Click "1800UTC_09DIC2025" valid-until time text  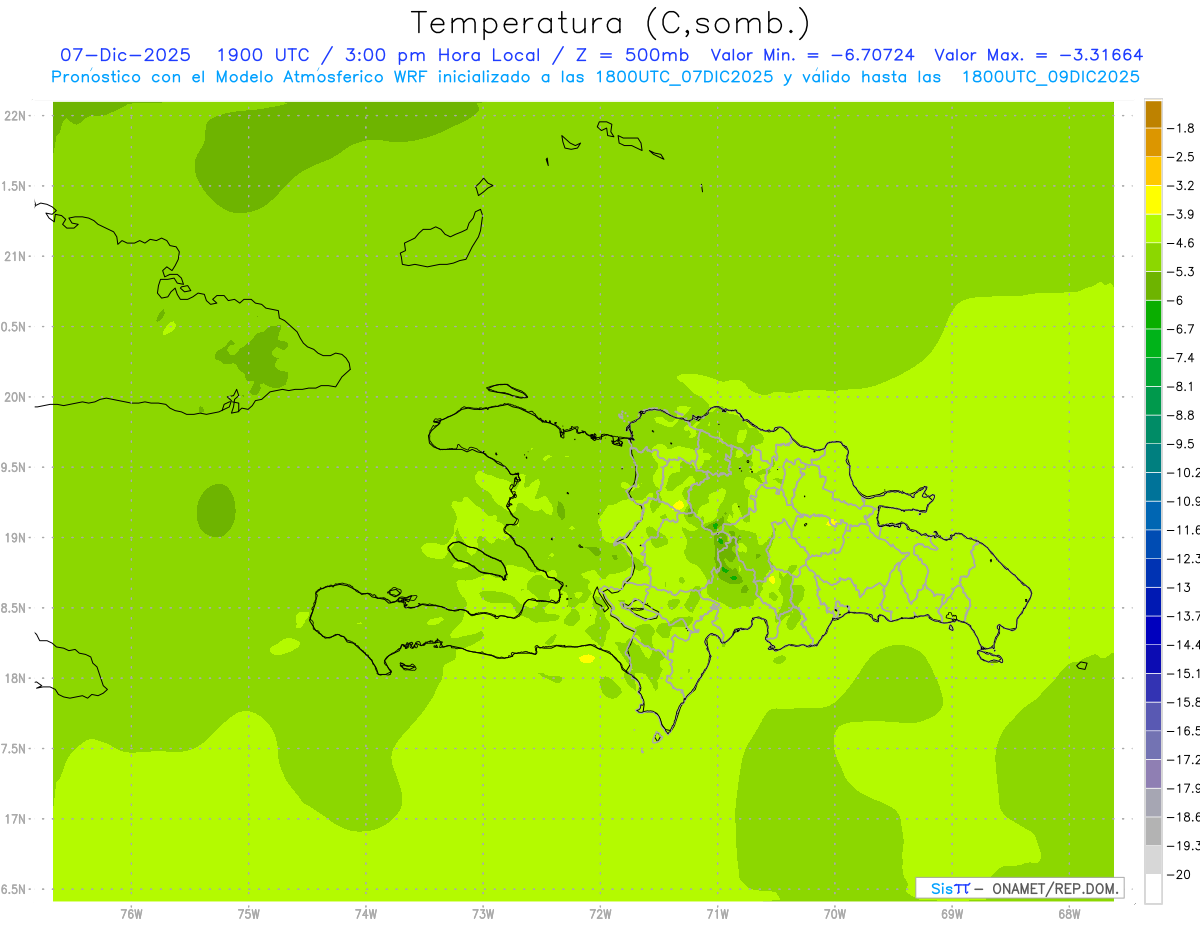[1051, 77]
